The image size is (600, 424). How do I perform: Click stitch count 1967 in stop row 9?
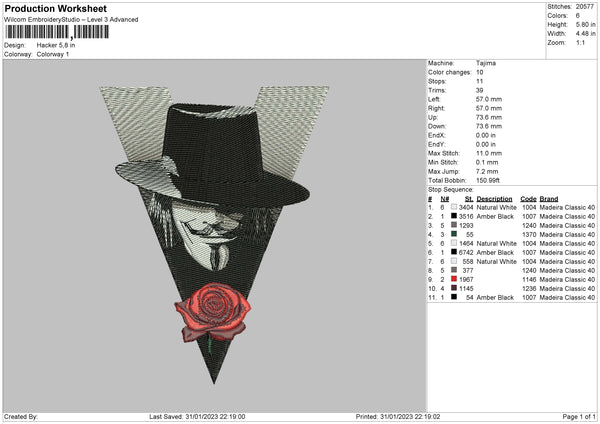click(466, 279)
